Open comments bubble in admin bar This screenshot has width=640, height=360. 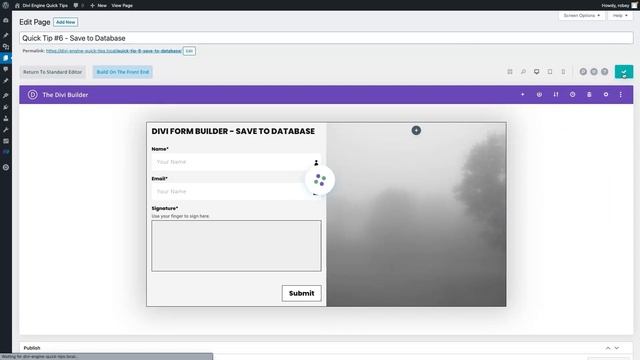pyautogui.click(x=78, y=5)
